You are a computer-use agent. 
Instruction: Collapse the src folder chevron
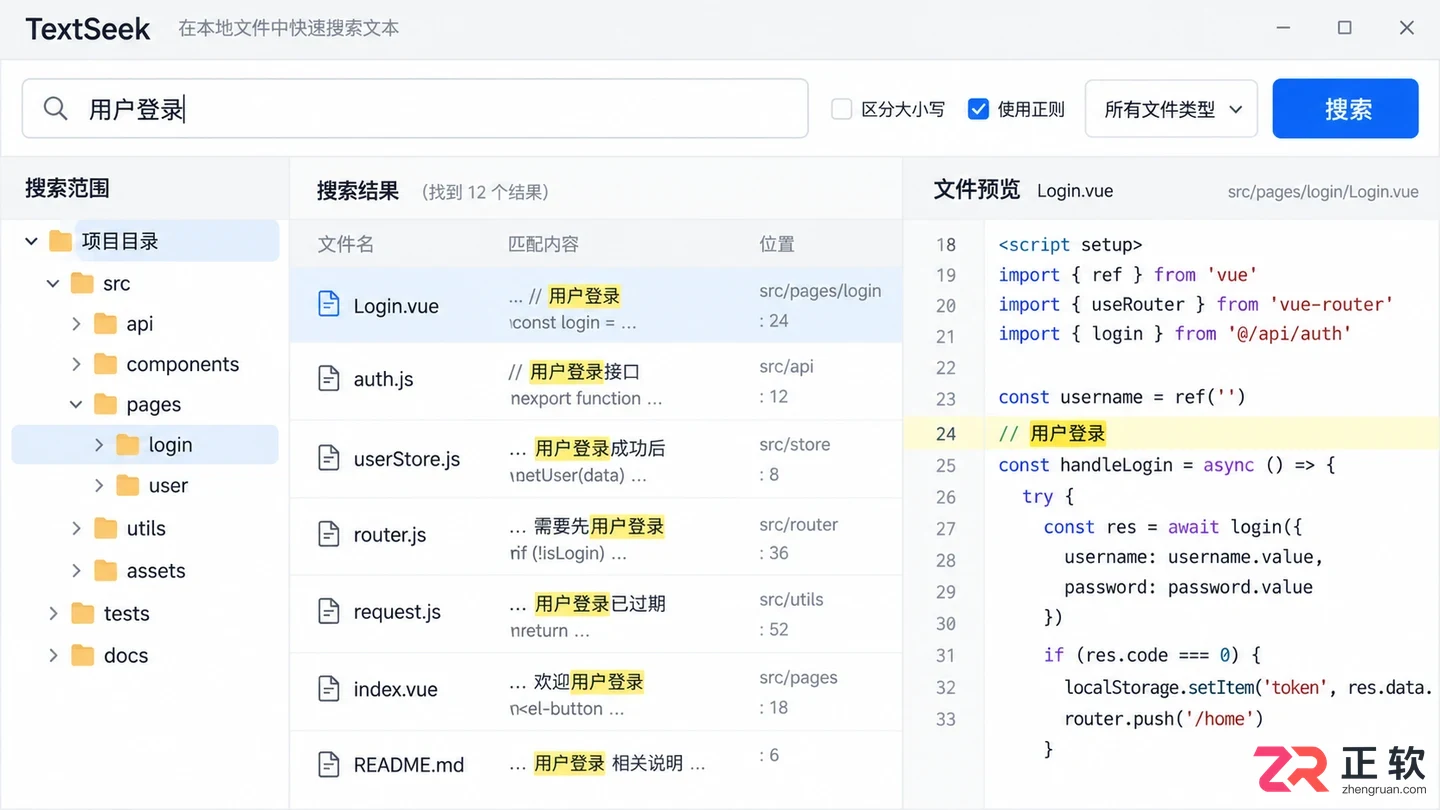(53, 284)
